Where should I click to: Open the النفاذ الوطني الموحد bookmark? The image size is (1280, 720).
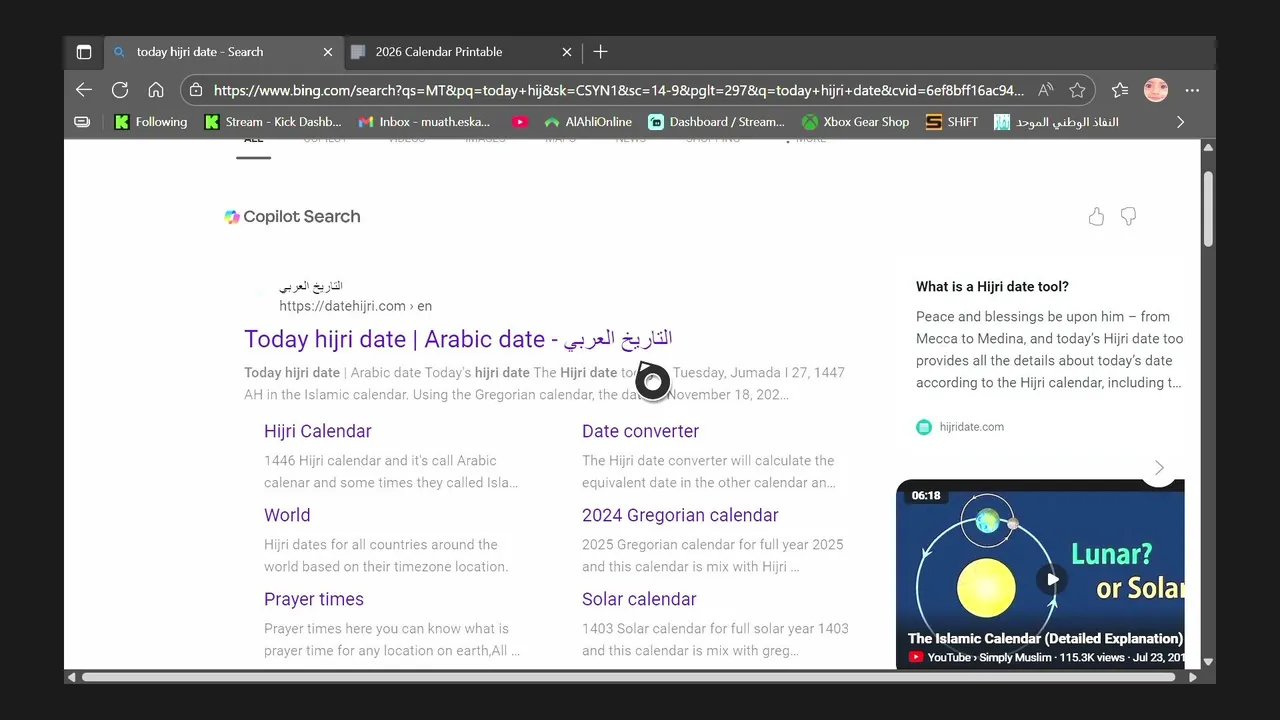(1056, 122)
